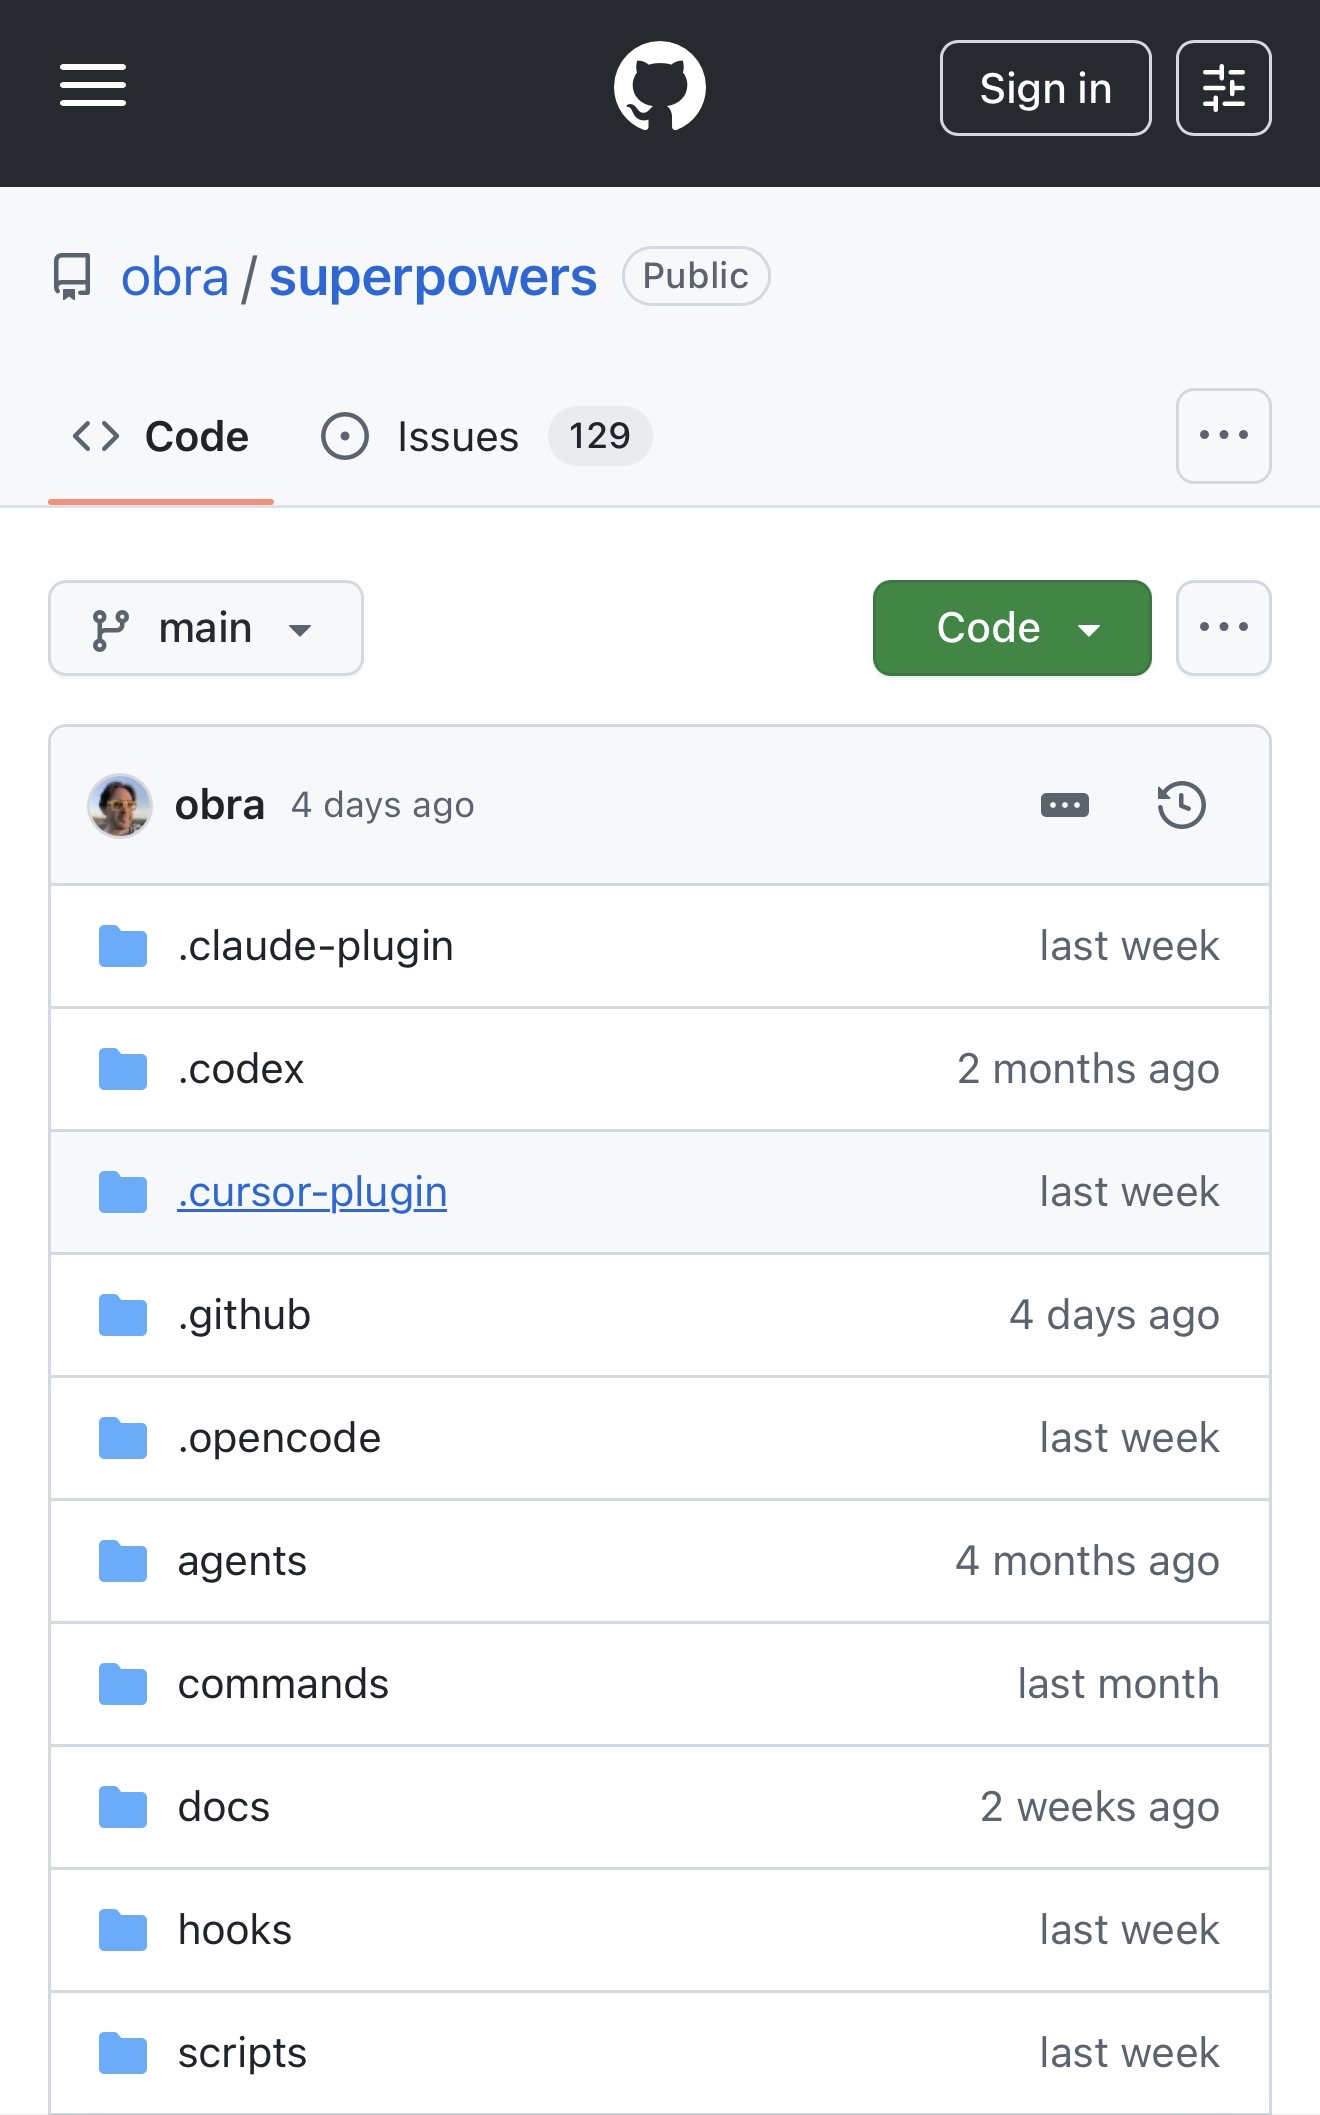Image resolution: width=1320 pixels, height=2115 pixels.
Task: Open more repository tabs ellipsis button
Action: (x=1223, y=436)
